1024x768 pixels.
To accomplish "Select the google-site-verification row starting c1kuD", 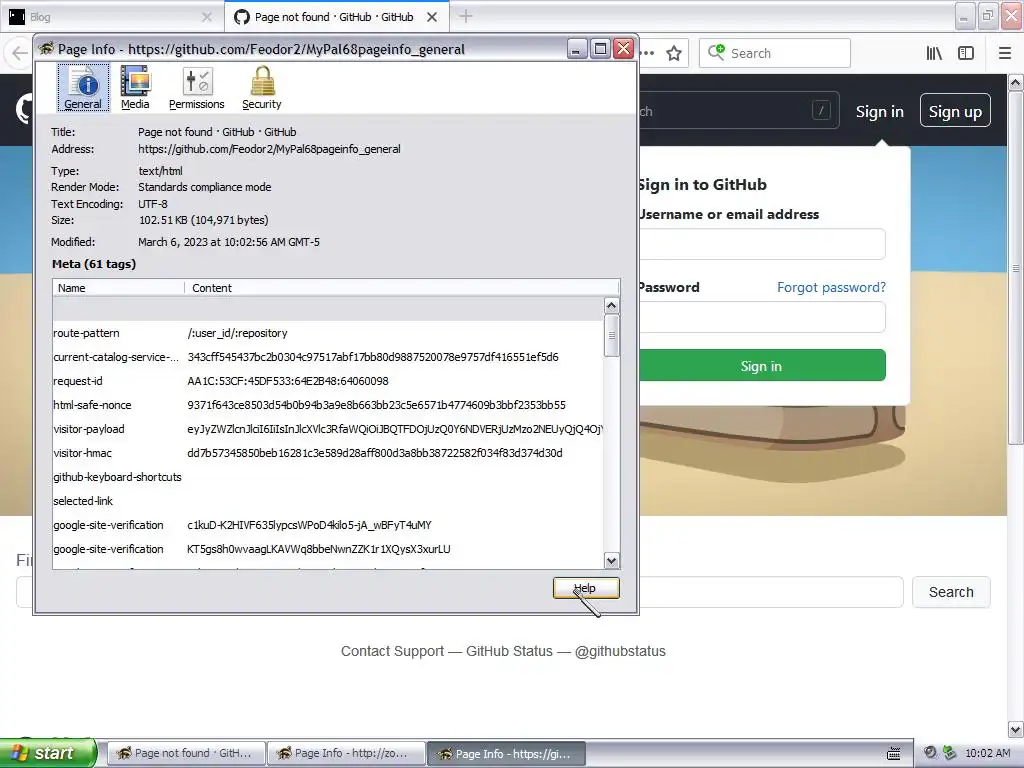I will (328, 525).
